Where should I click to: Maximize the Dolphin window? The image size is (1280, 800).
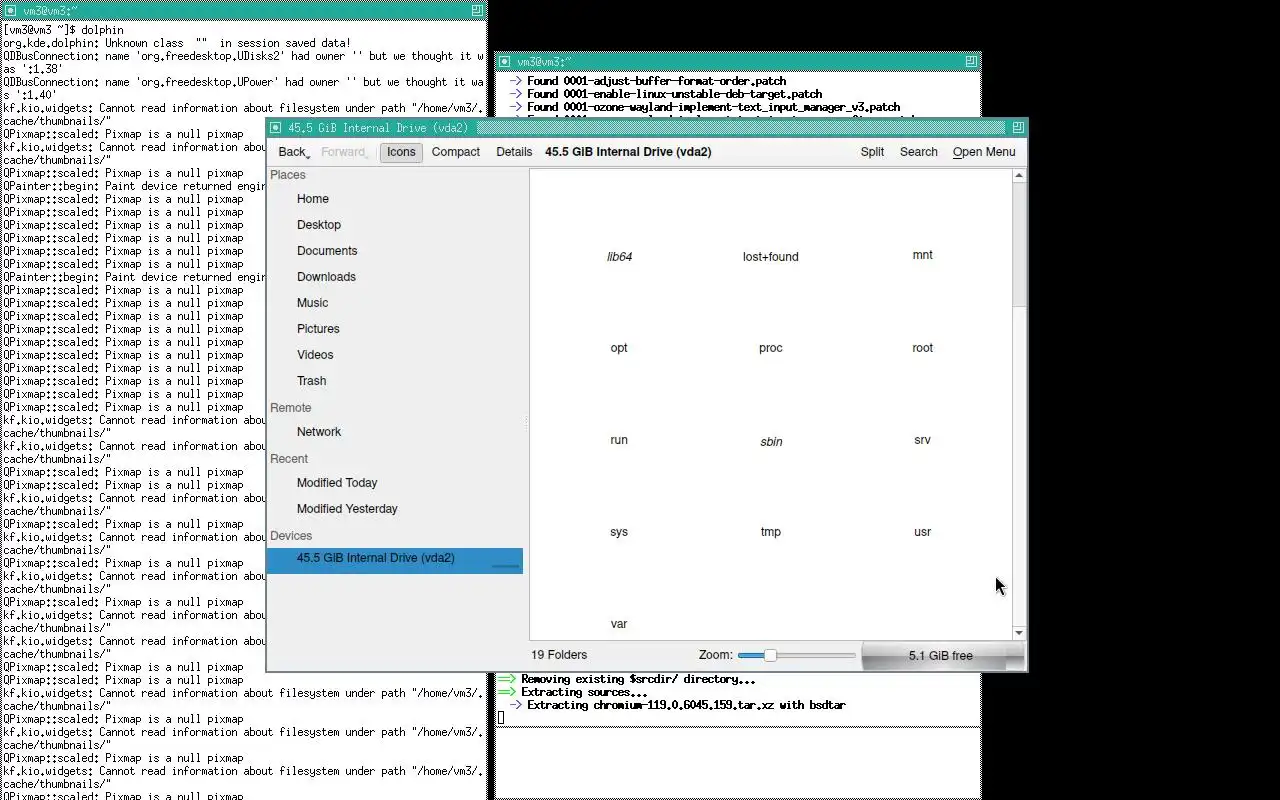(x=1018, y=128)
